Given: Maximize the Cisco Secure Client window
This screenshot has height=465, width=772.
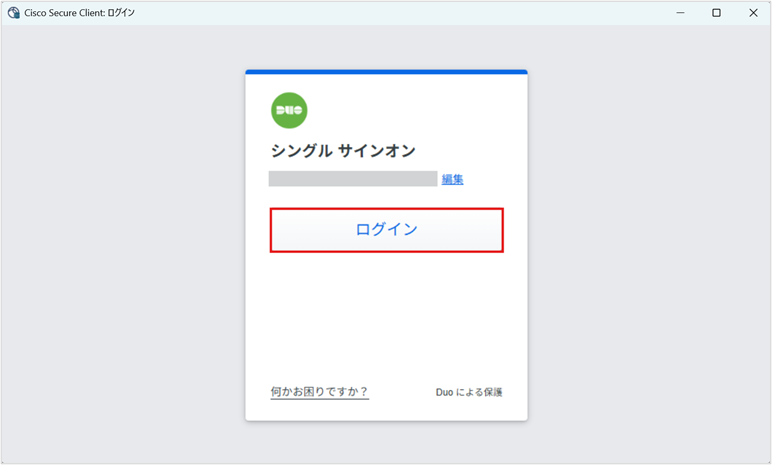Looking at the screenshot, I should tap(716, 13).
